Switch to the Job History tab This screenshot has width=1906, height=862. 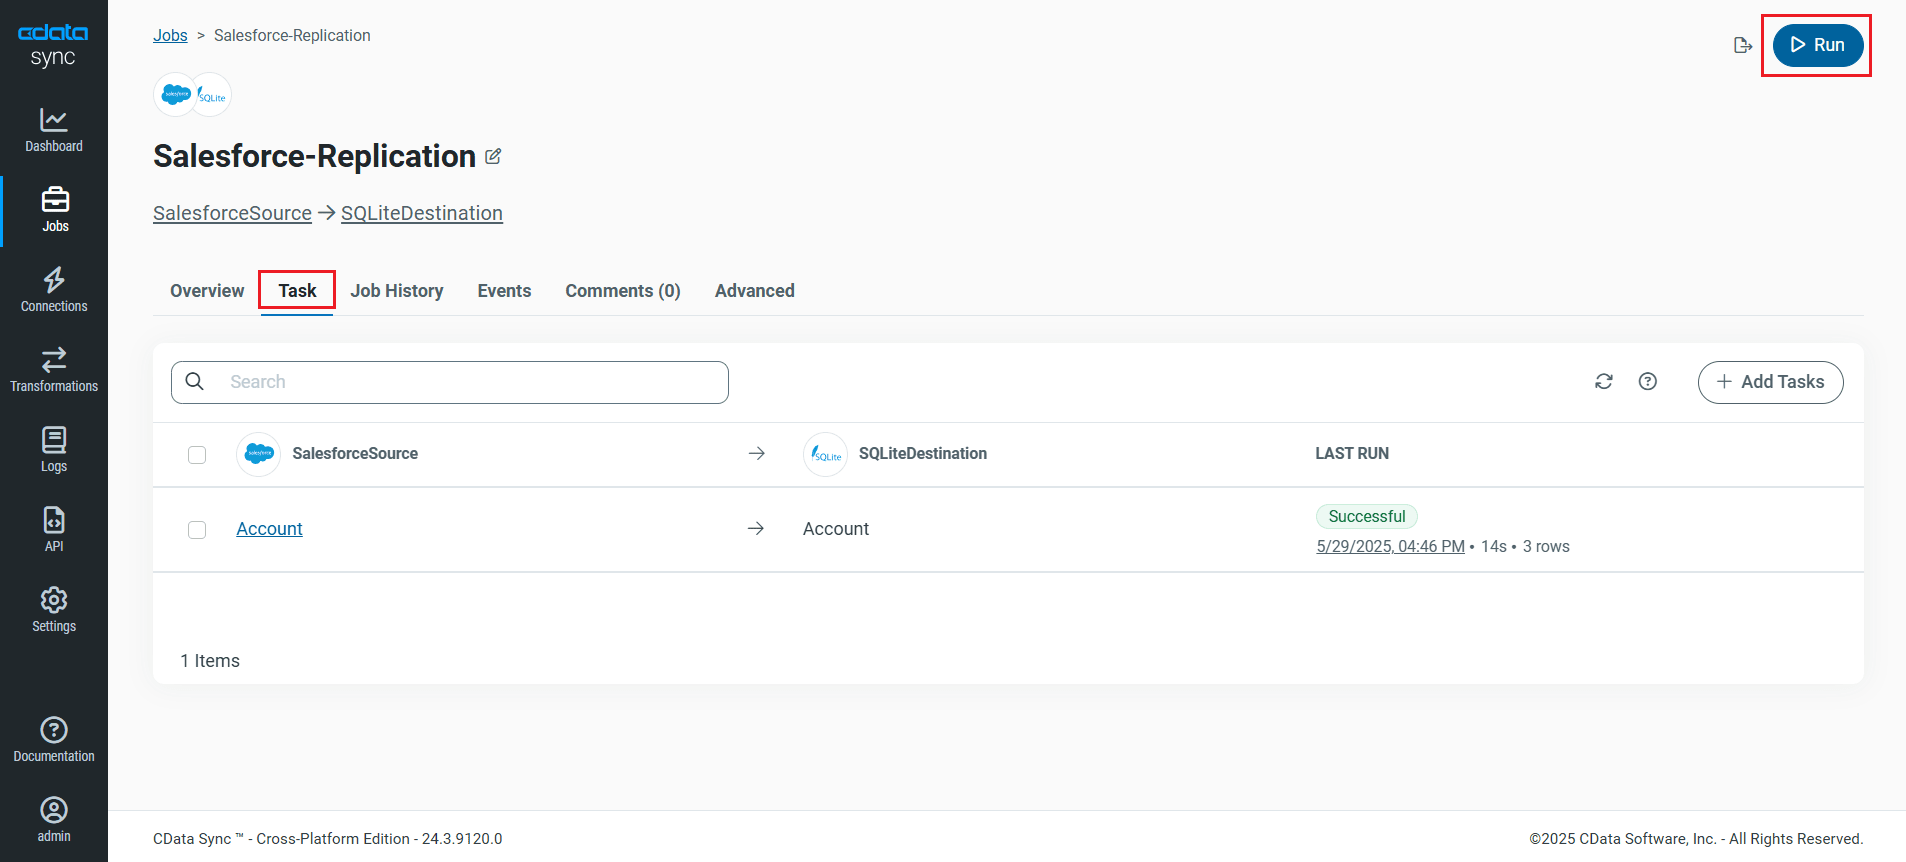click(x=397, y=291)
